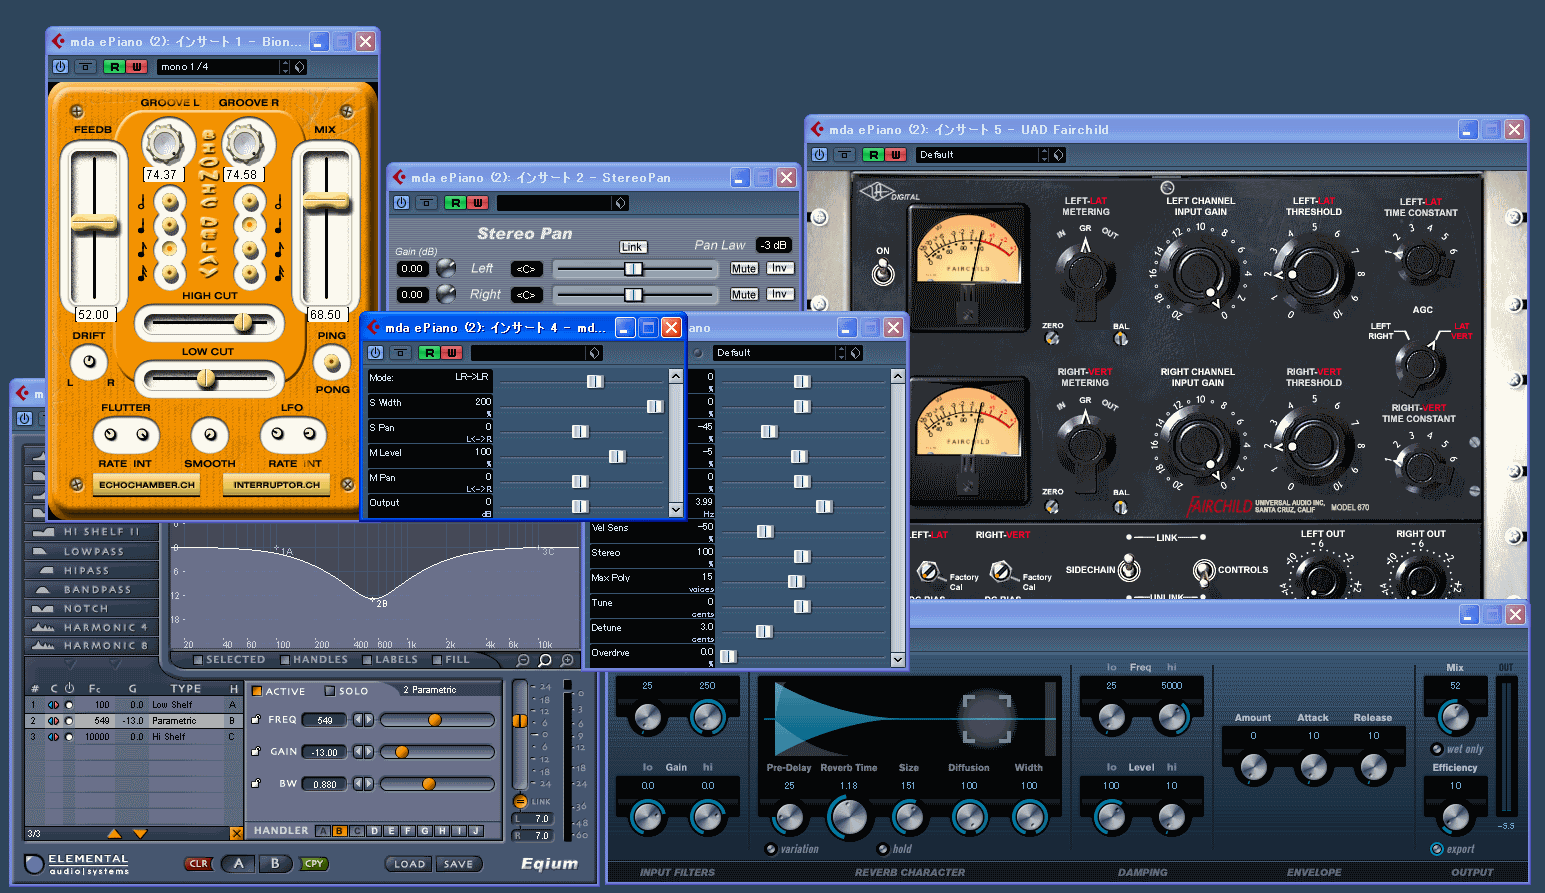Toggle the reverb 'wet only' button
The image size is (1545, 893).
pyautogui.click(x=1437, y=749)
